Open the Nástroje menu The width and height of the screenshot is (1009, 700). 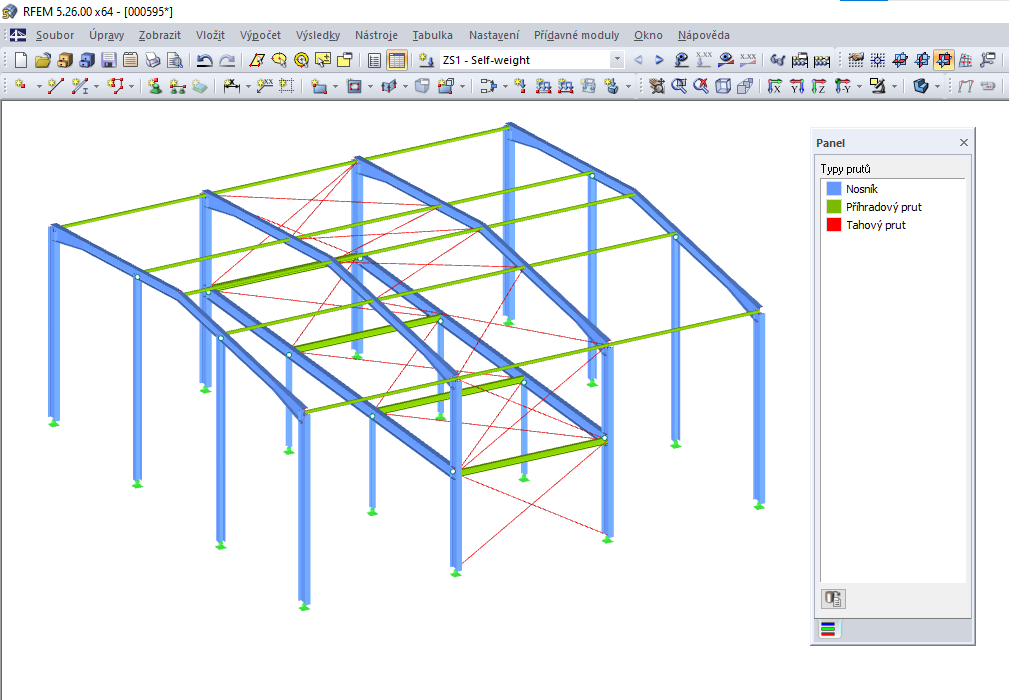pos(376,35)
